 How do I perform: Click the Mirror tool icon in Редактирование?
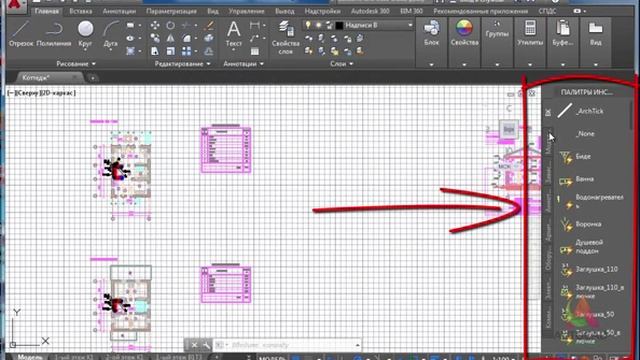click(170, 38)
